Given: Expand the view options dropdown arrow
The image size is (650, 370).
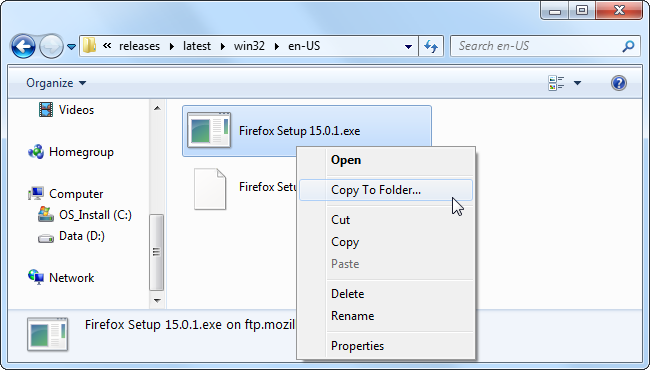Looking at the screenshot, I should pos(577,83).
